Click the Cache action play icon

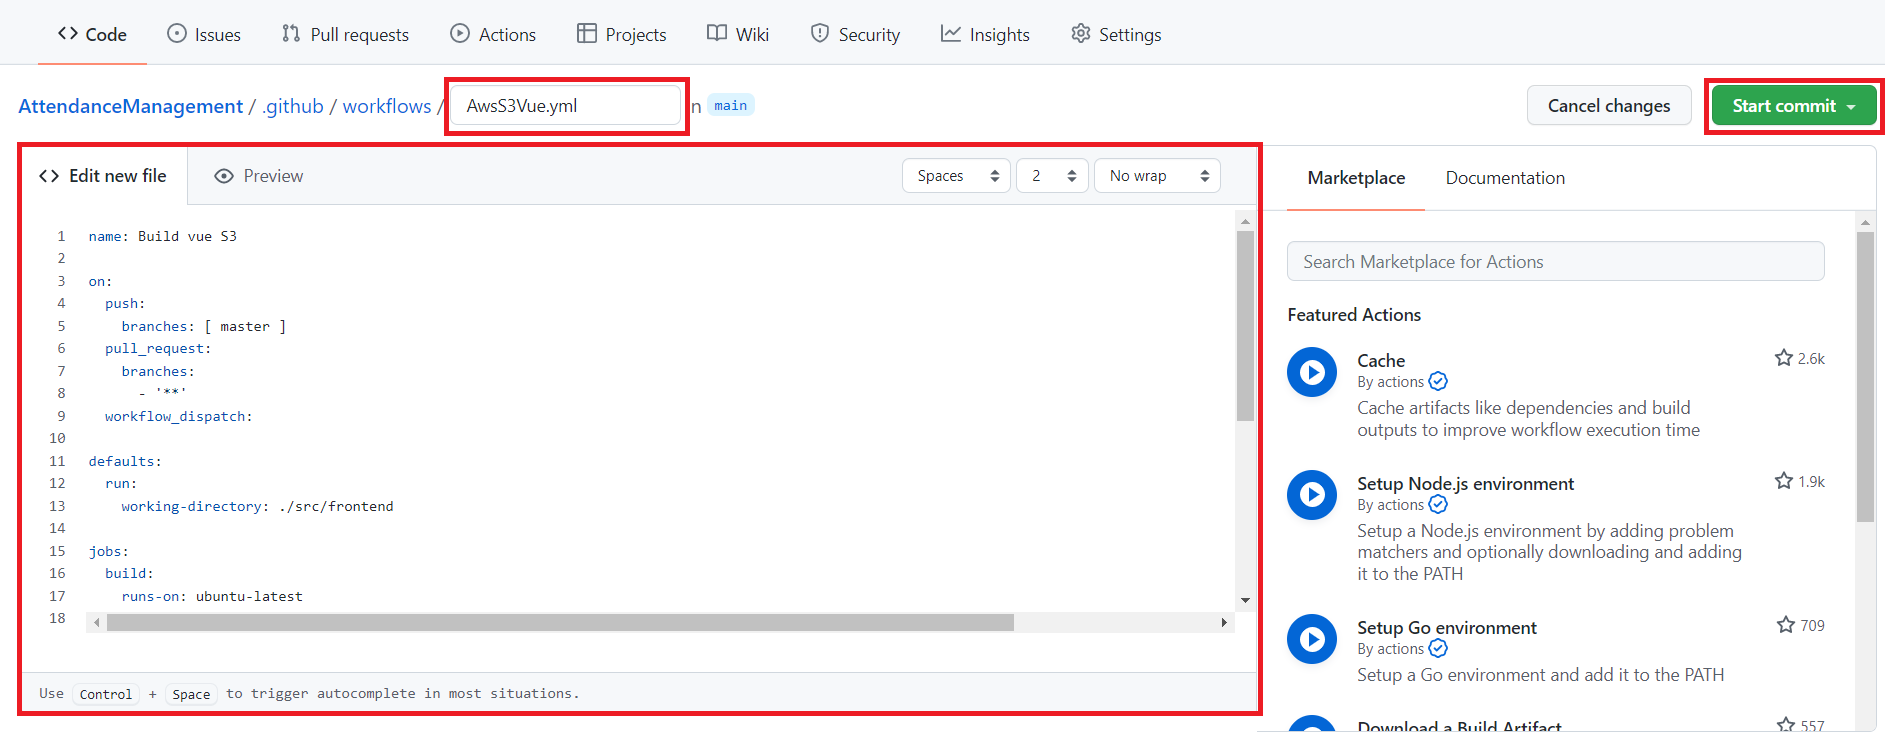(x=1312, y=372)
